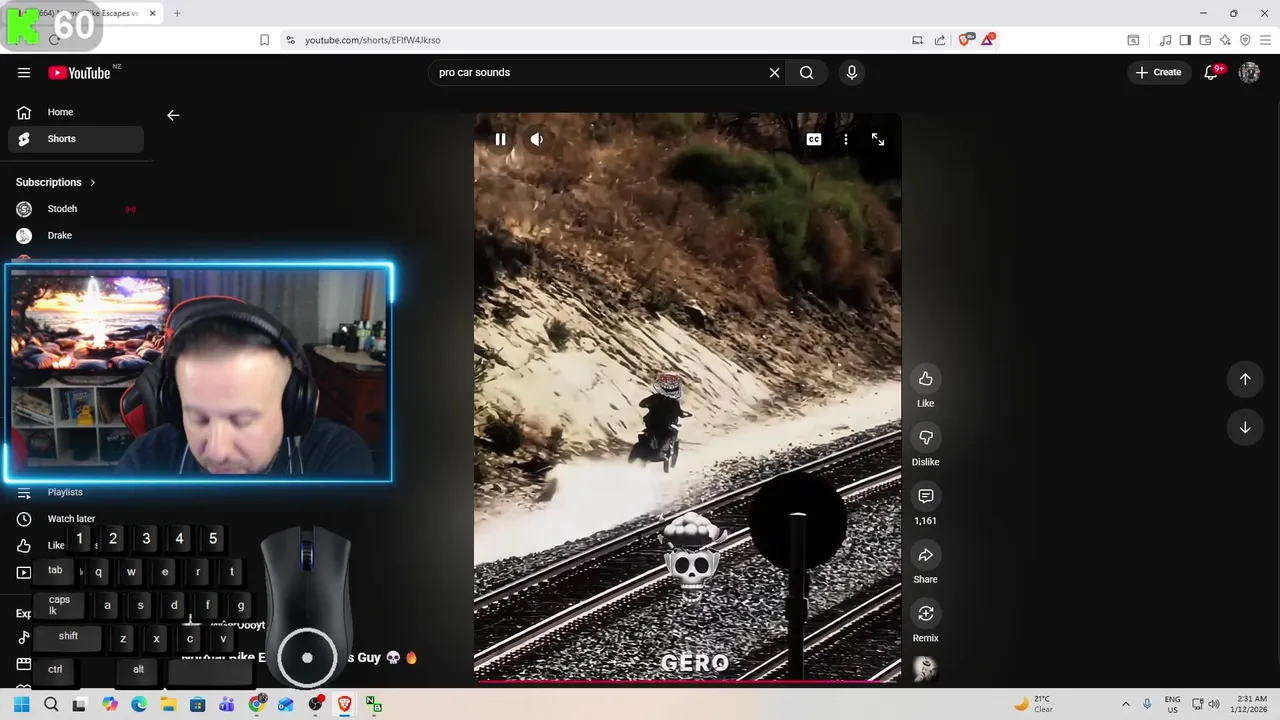Dislike this Short
This screenshot has height=720, width=1280.
[926, 437]
